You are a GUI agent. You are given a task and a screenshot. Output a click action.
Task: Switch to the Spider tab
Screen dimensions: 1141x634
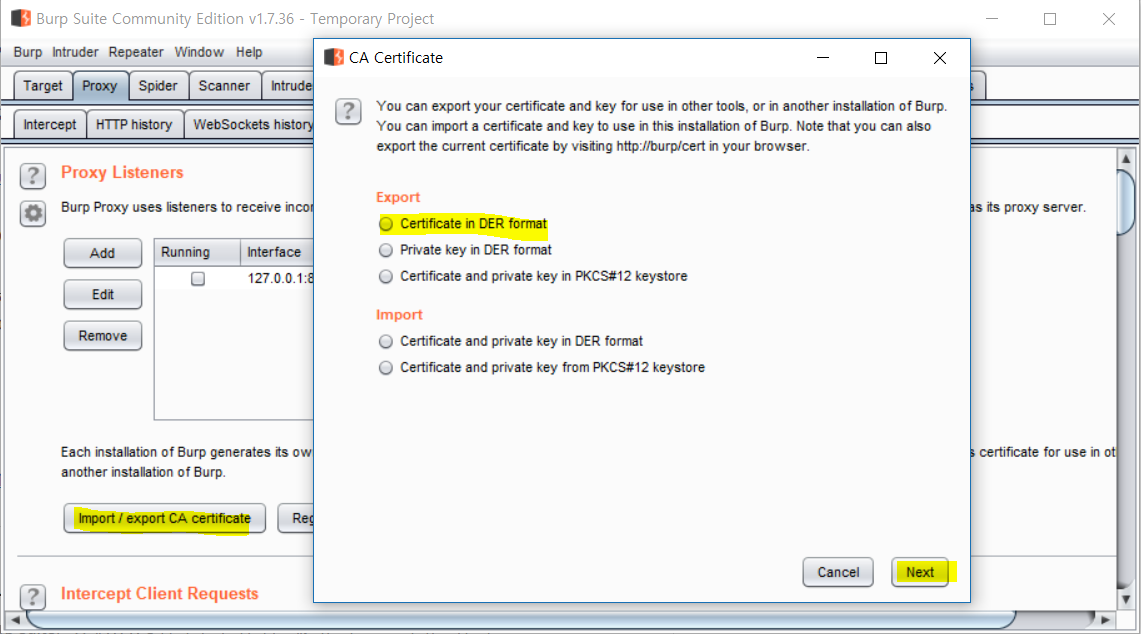pos(158,86)
